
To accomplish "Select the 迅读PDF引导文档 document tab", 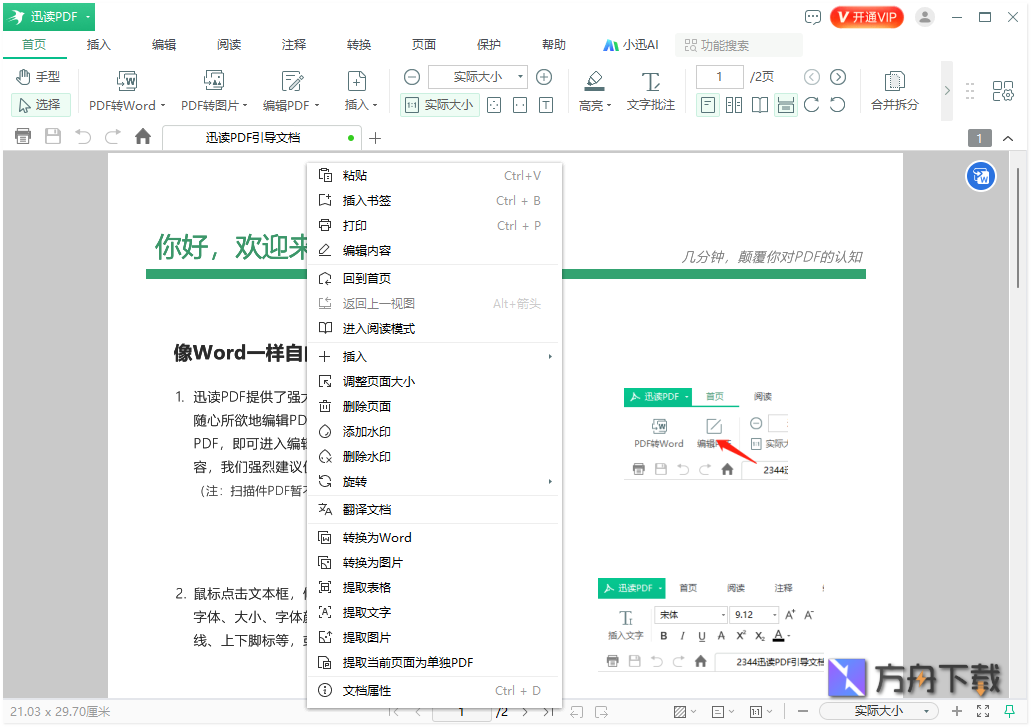I will [262, 137].
